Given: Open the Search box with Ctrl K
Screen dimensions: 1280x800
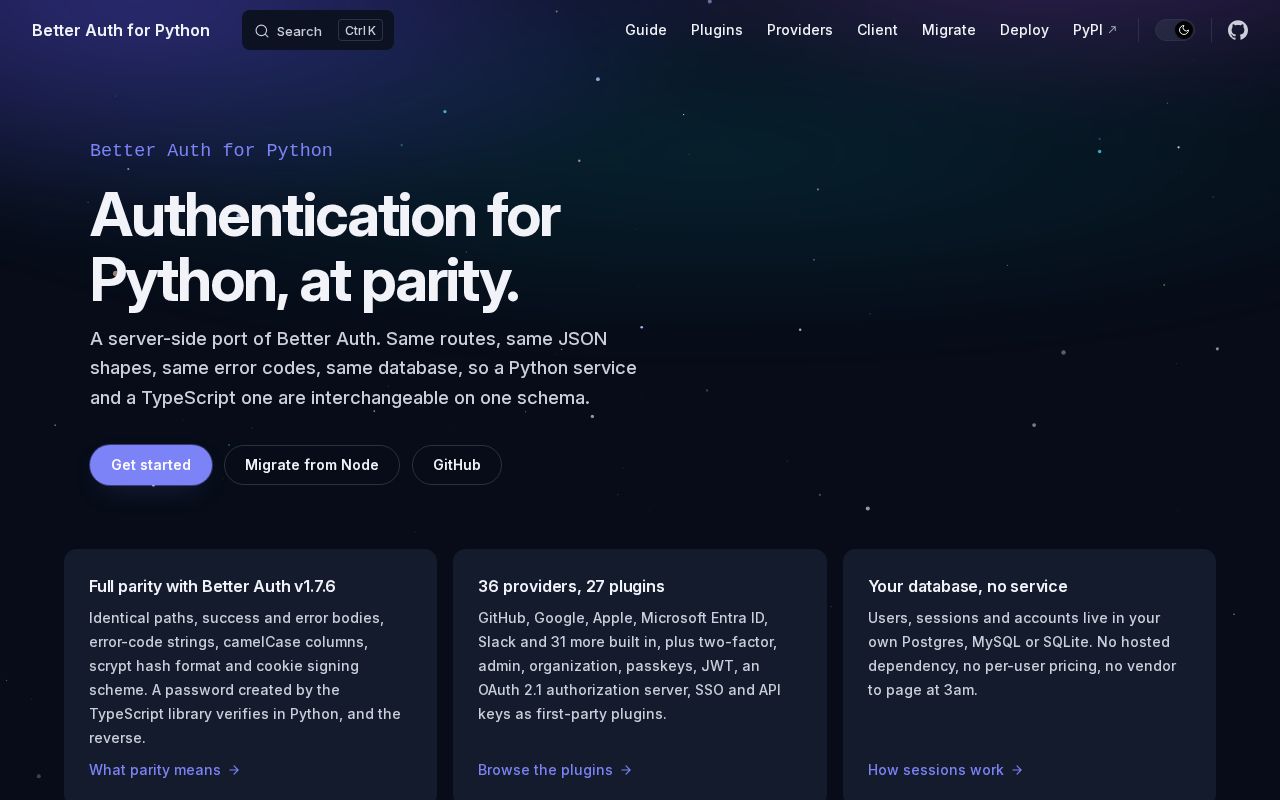Looking at the screenshot, I should [x=318, y=30].
